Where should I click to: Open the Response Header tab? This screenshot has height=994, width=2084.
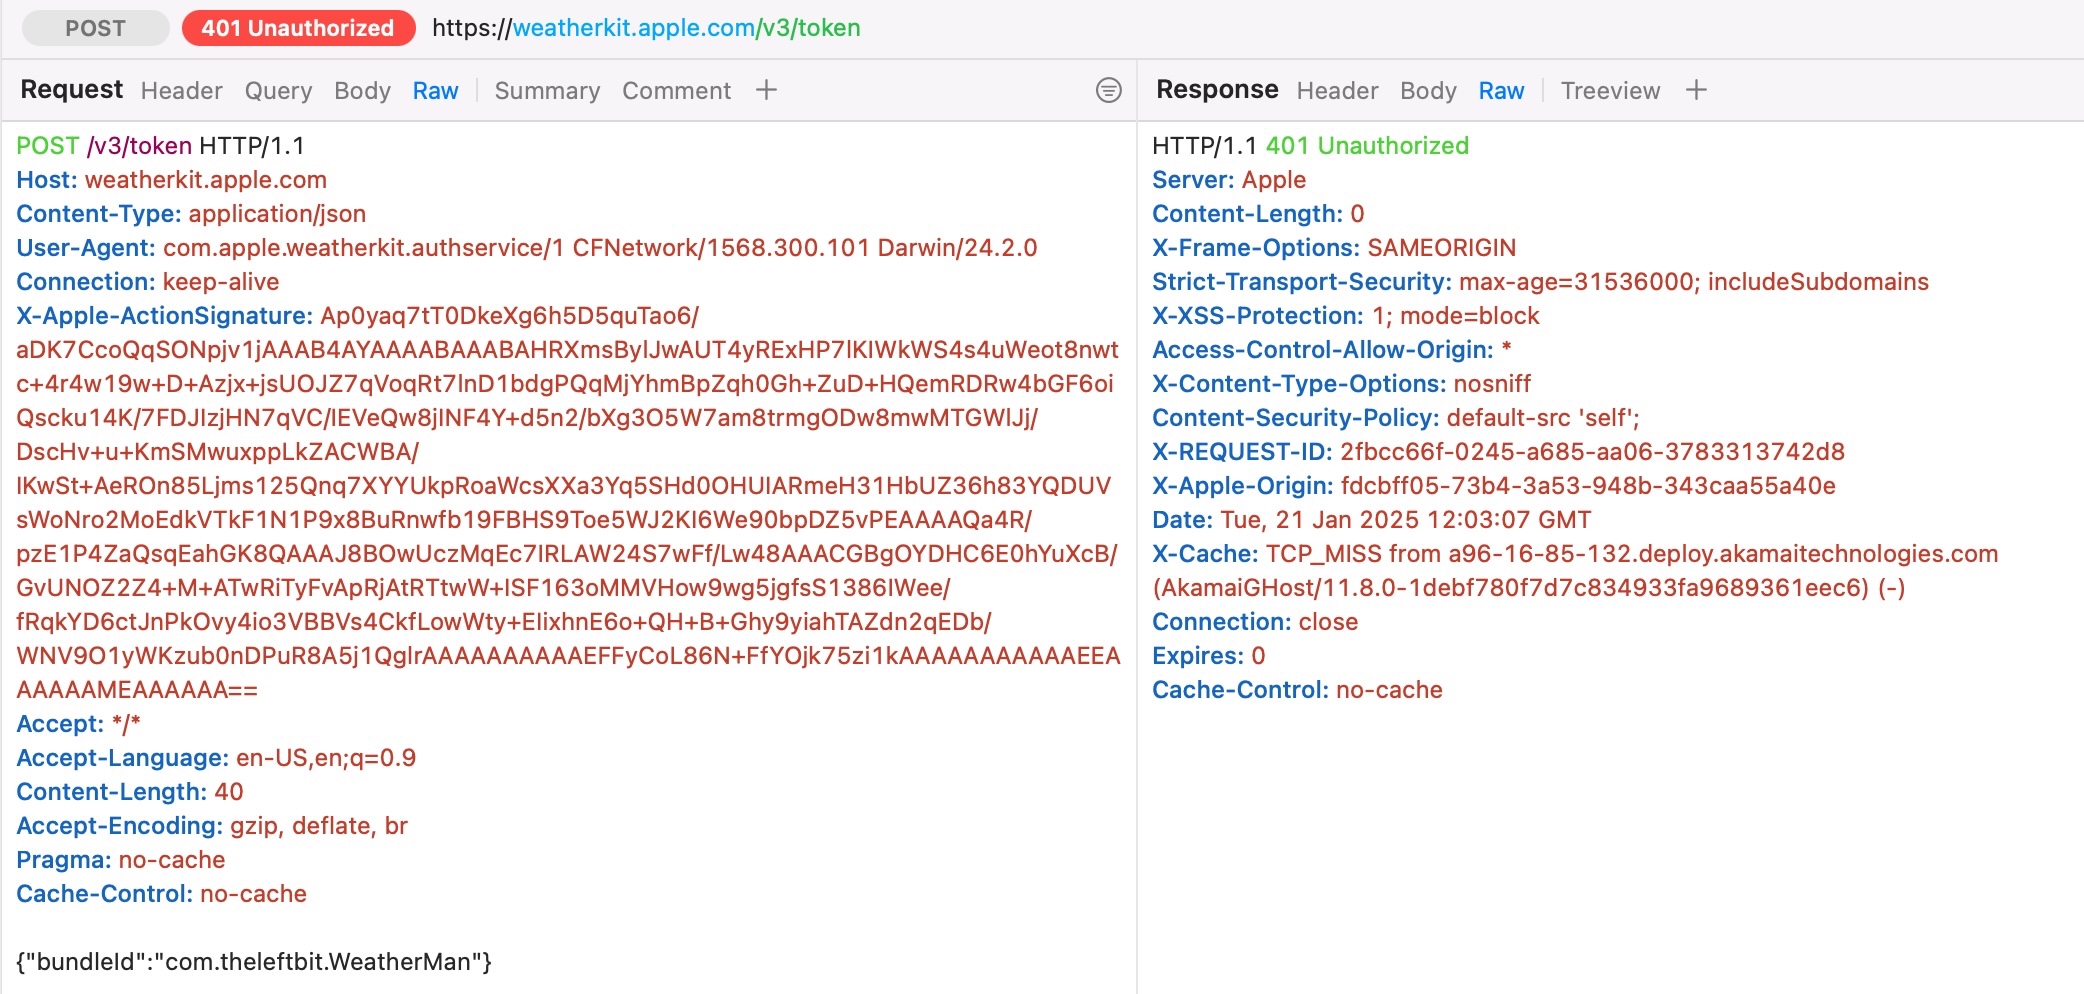[1338, 91]
